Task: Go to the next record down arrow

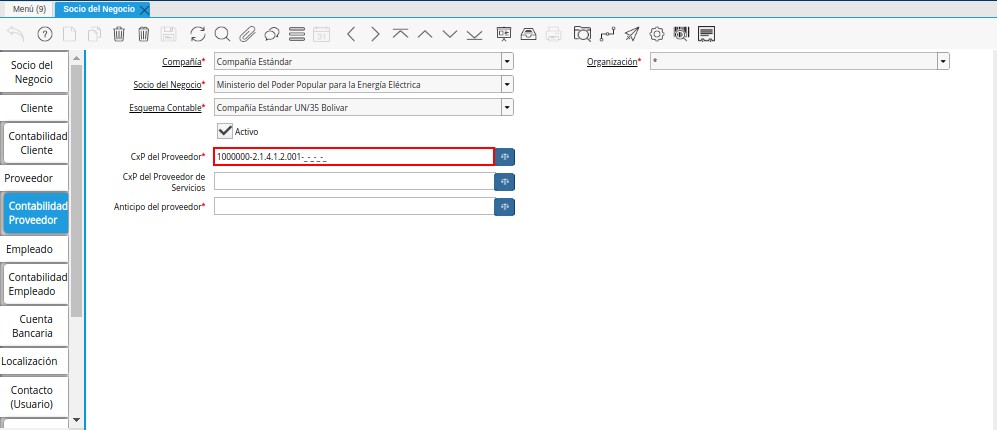Action: click(x=450, y=34)
